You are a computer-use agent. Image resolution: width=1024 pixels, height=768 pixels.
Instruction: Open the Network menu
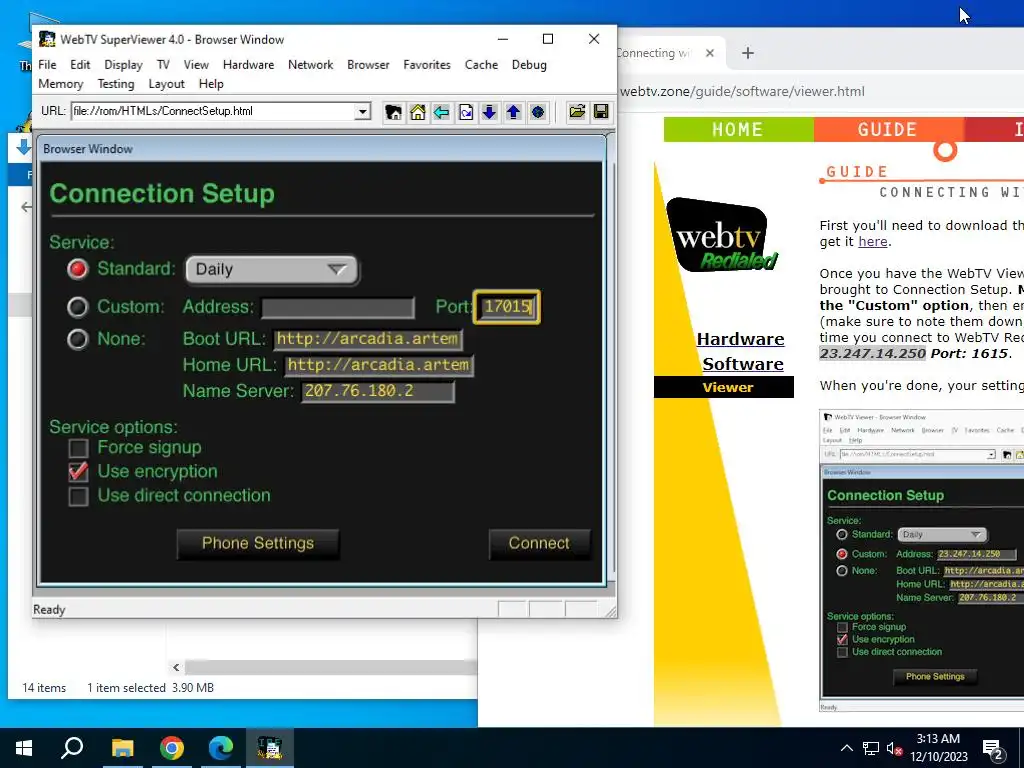[x=311, y=65]
